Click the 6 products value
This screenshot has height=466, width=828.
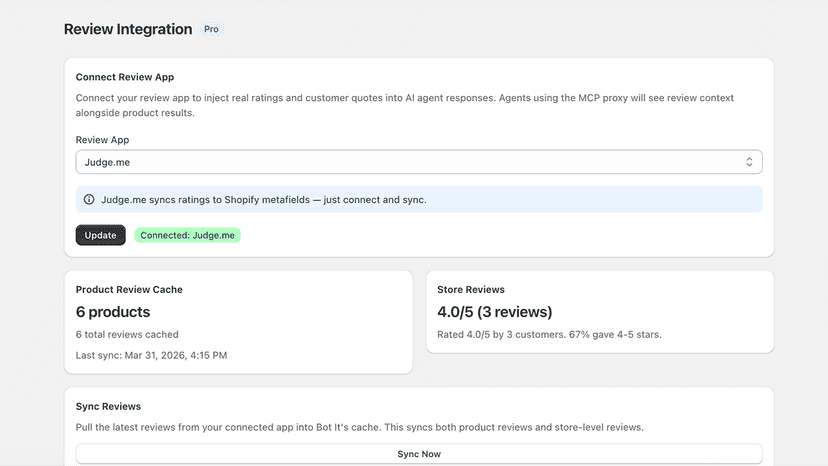click(x=113, y=312)
